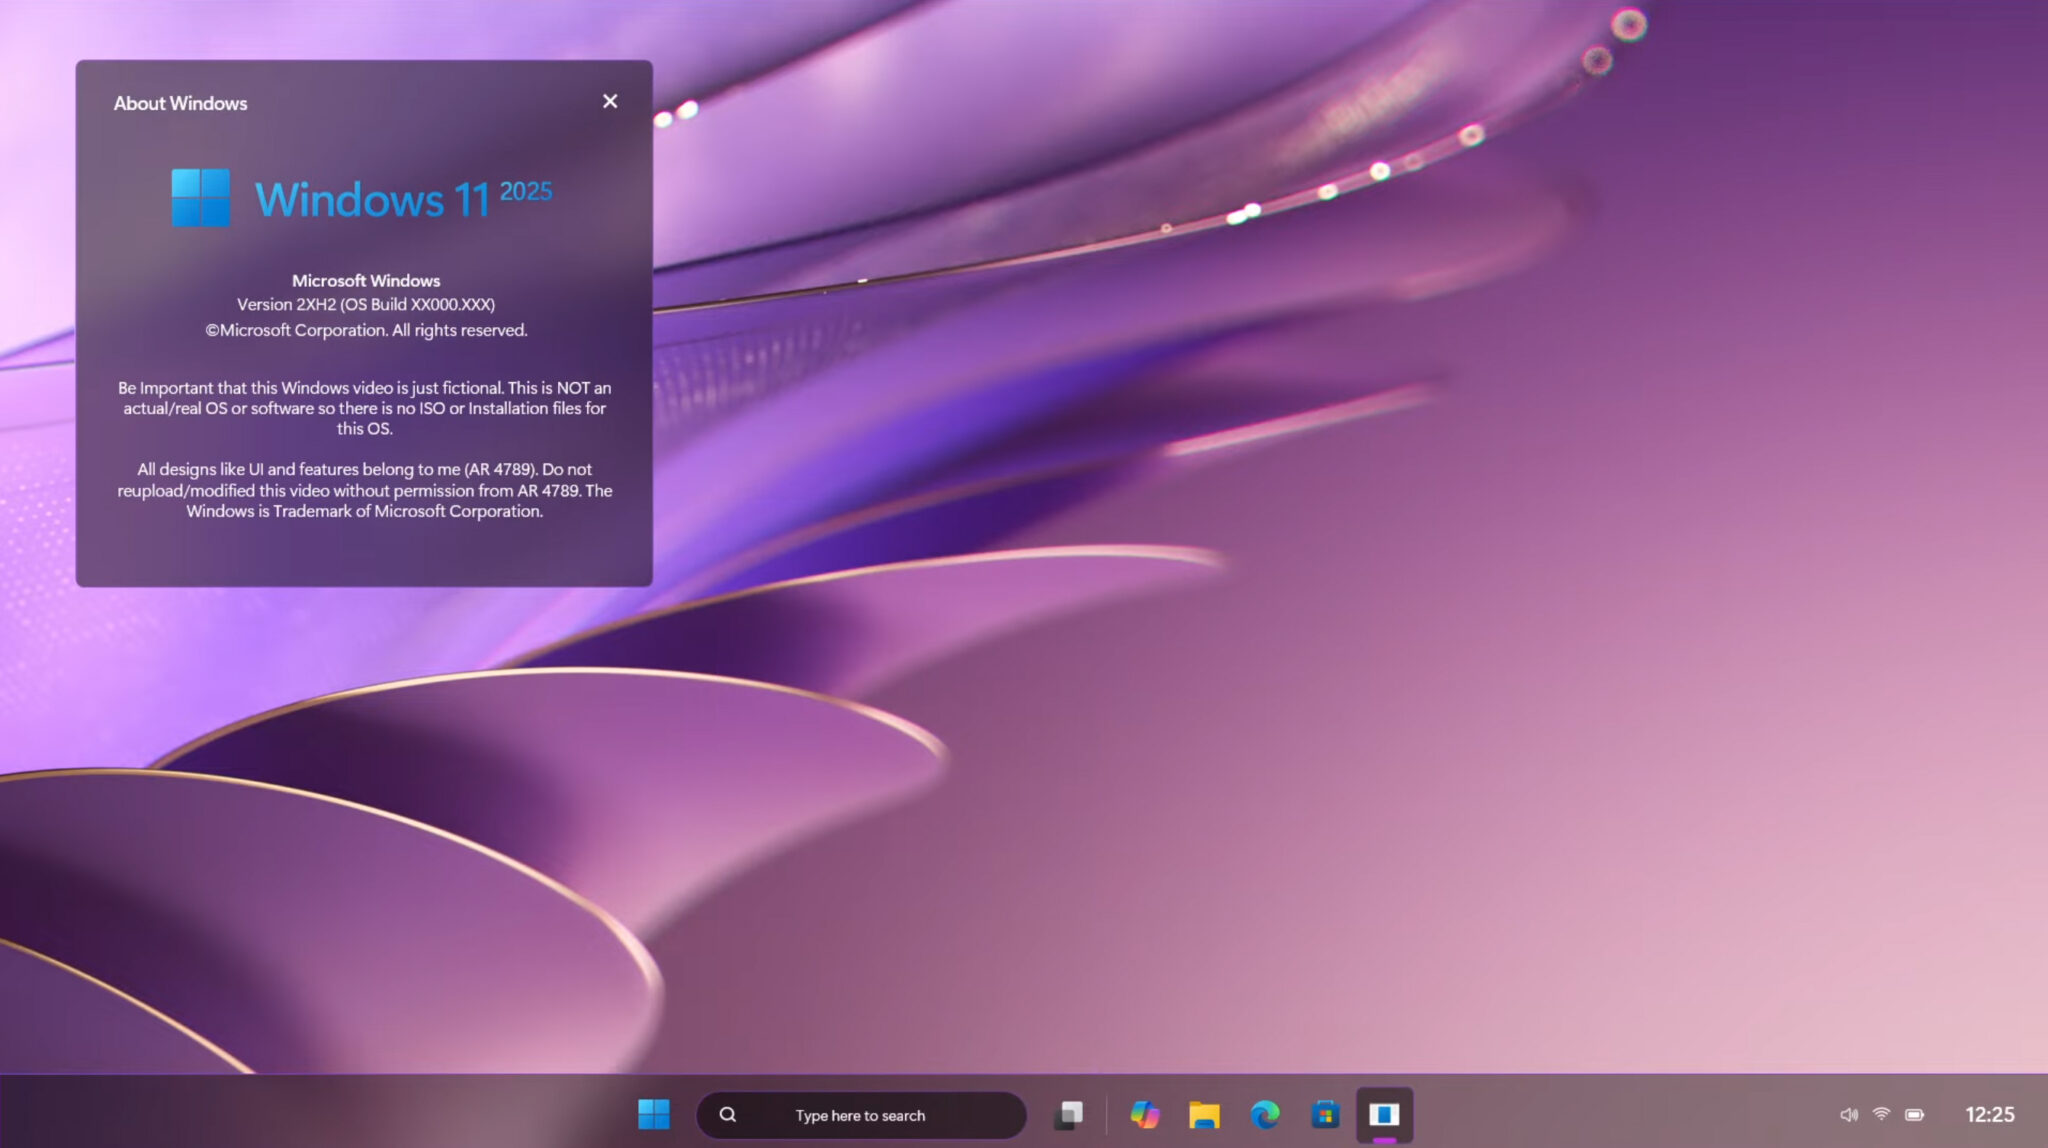Select the About Windows title text

180,103
